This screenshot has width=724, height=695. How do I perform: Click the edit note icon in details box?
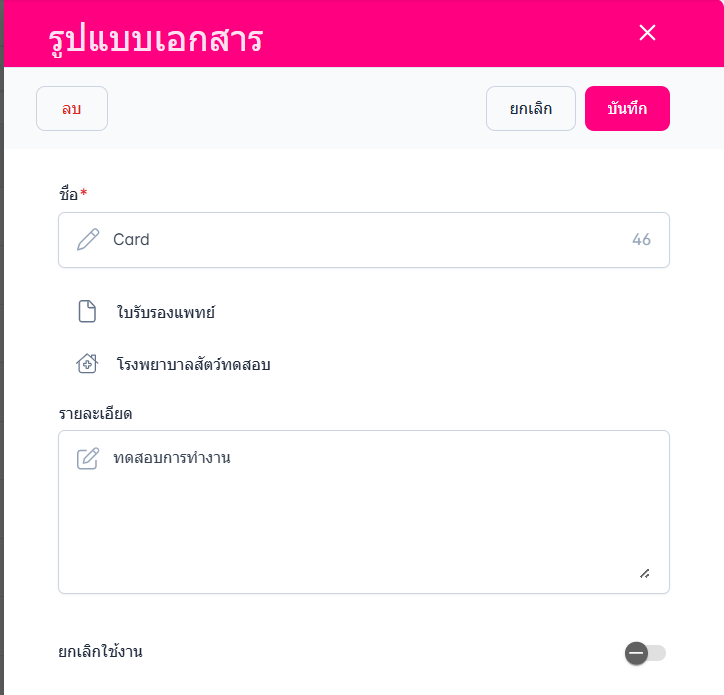click(88, 459)
